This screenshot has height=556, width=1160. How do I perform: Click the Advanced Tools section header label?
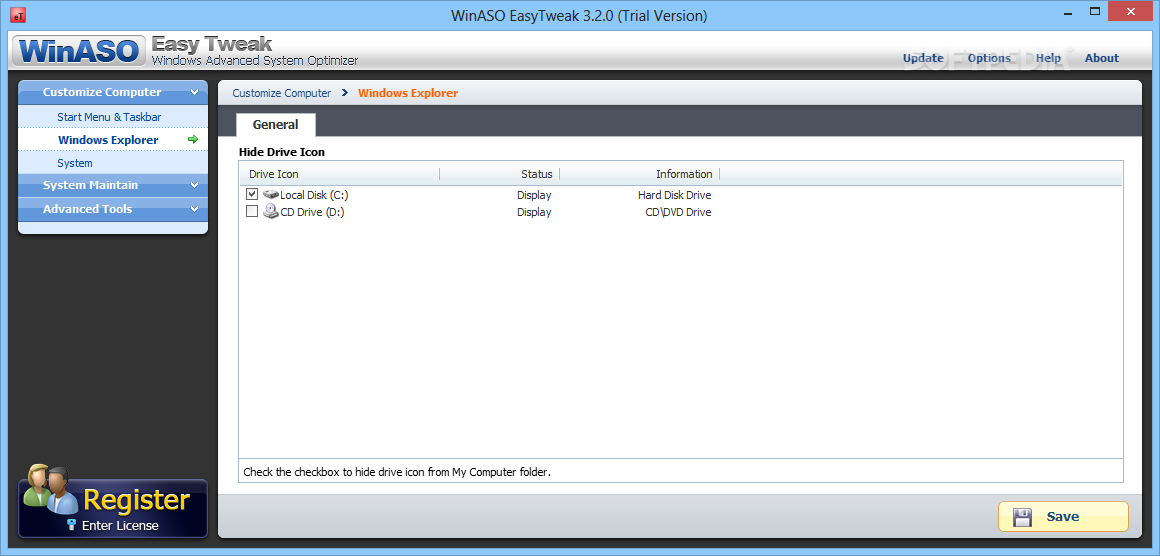click(x=87, y=209)
